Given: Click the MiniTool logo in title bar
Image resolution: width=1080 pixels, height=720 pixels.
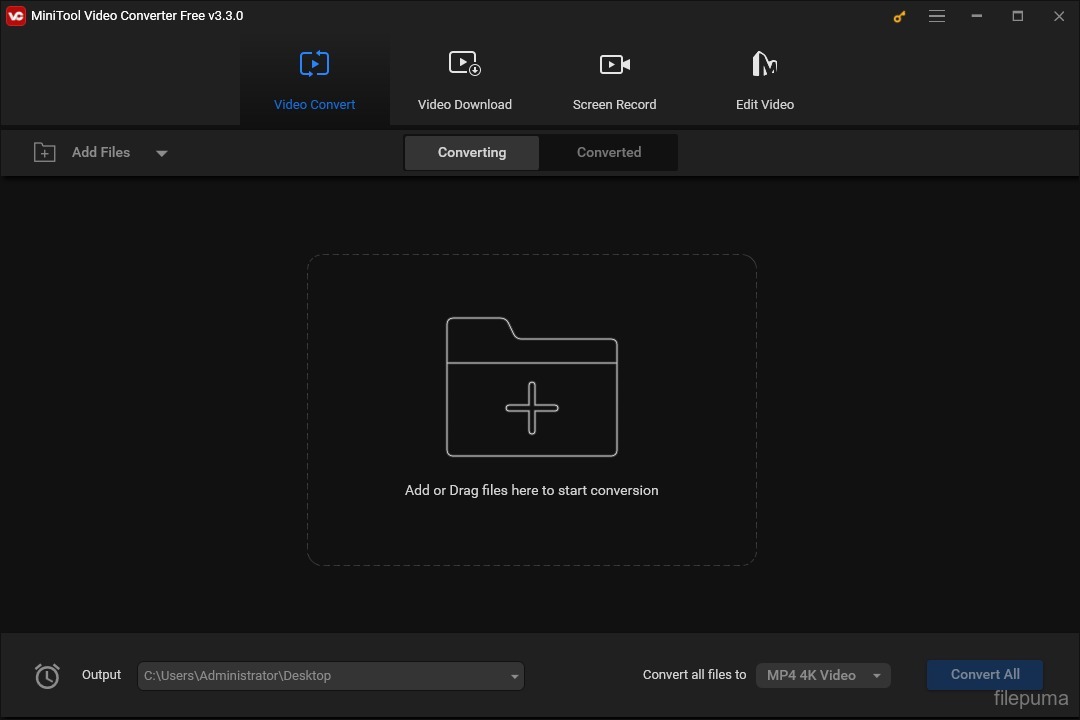Looking at the screenshot, I should point(15,15).
